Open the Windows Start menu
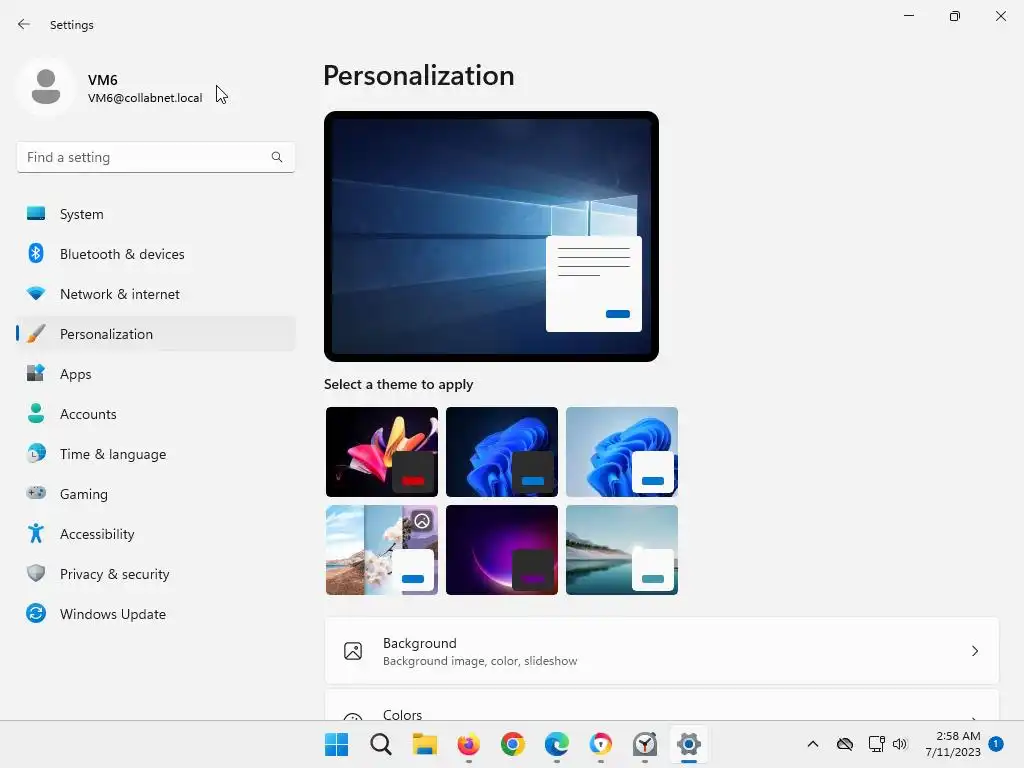Image resolution: width=1024 pixels, height=768 pixels. pyautogui.click(x=337, y=744)
